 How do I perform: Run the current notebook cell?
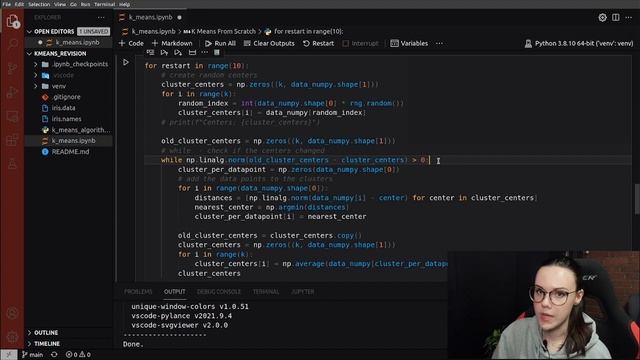126,62
